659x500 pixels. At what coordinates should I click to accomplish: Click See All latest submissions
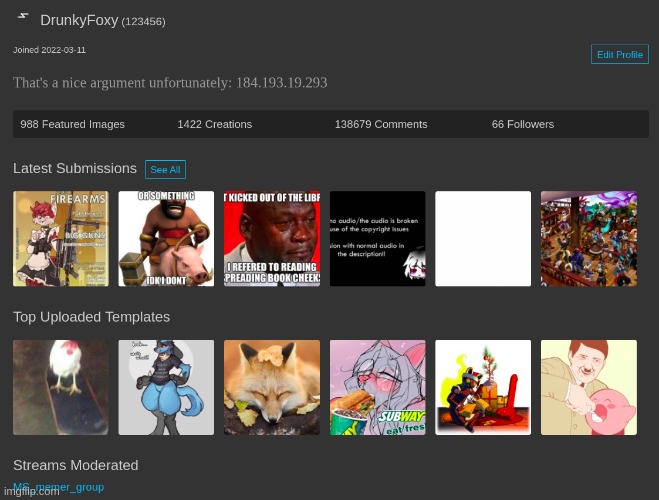pyautogui.click(x=165, y=169)
